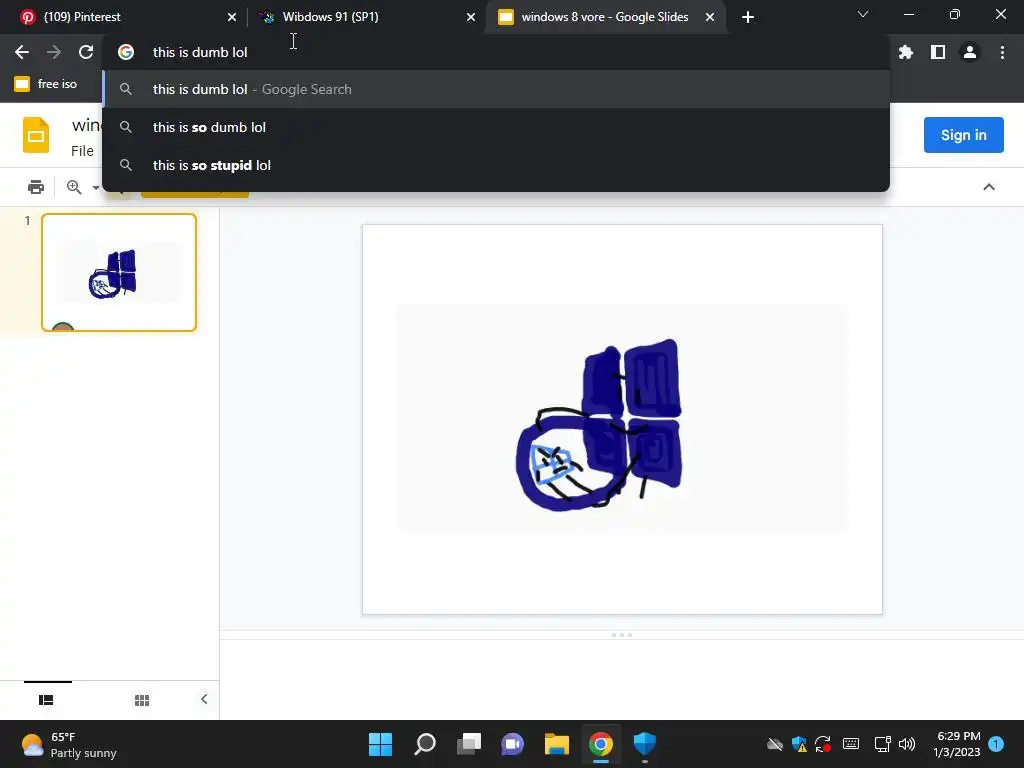The height and width of the screenshot is (768, 1024).
Task: Collapse the menus with the up chevron
Action: point(989,187)
